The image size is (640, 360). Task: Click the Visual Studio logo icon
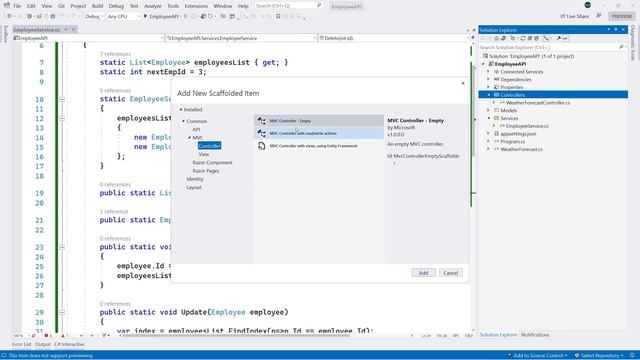(x=7, y=6)
